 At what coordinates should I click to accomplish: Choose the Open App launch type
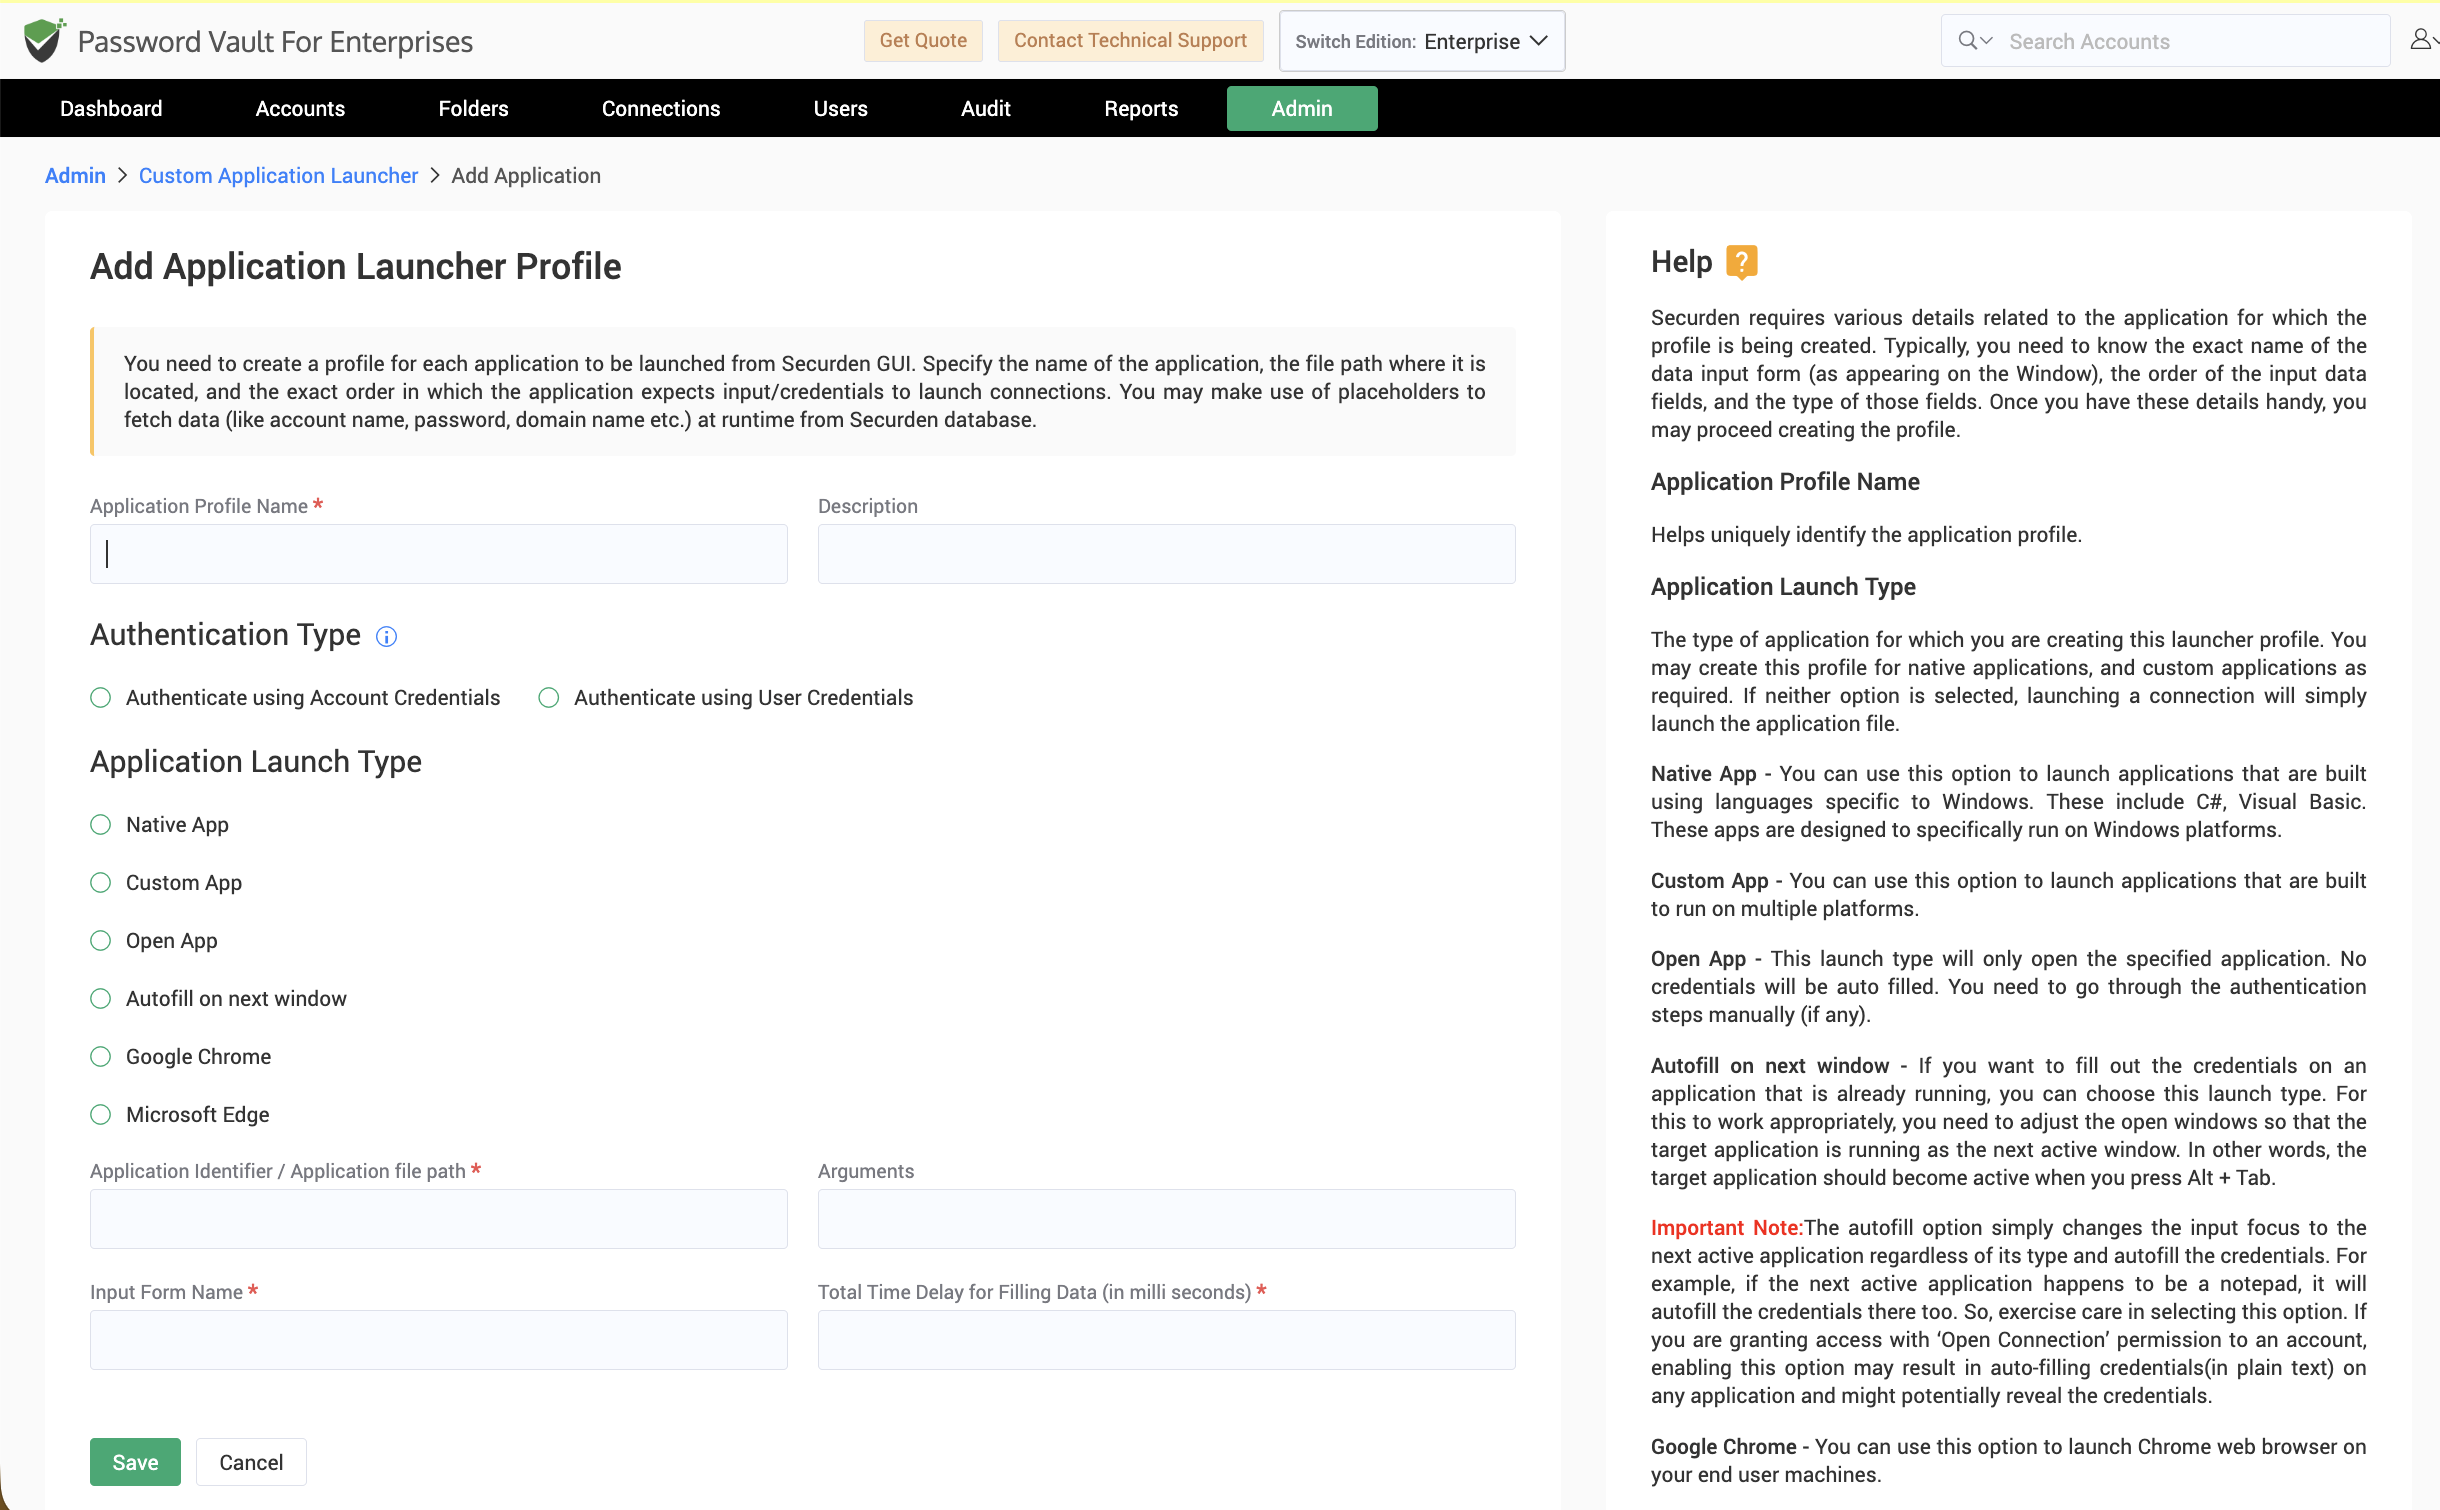[x=101, y=941]
